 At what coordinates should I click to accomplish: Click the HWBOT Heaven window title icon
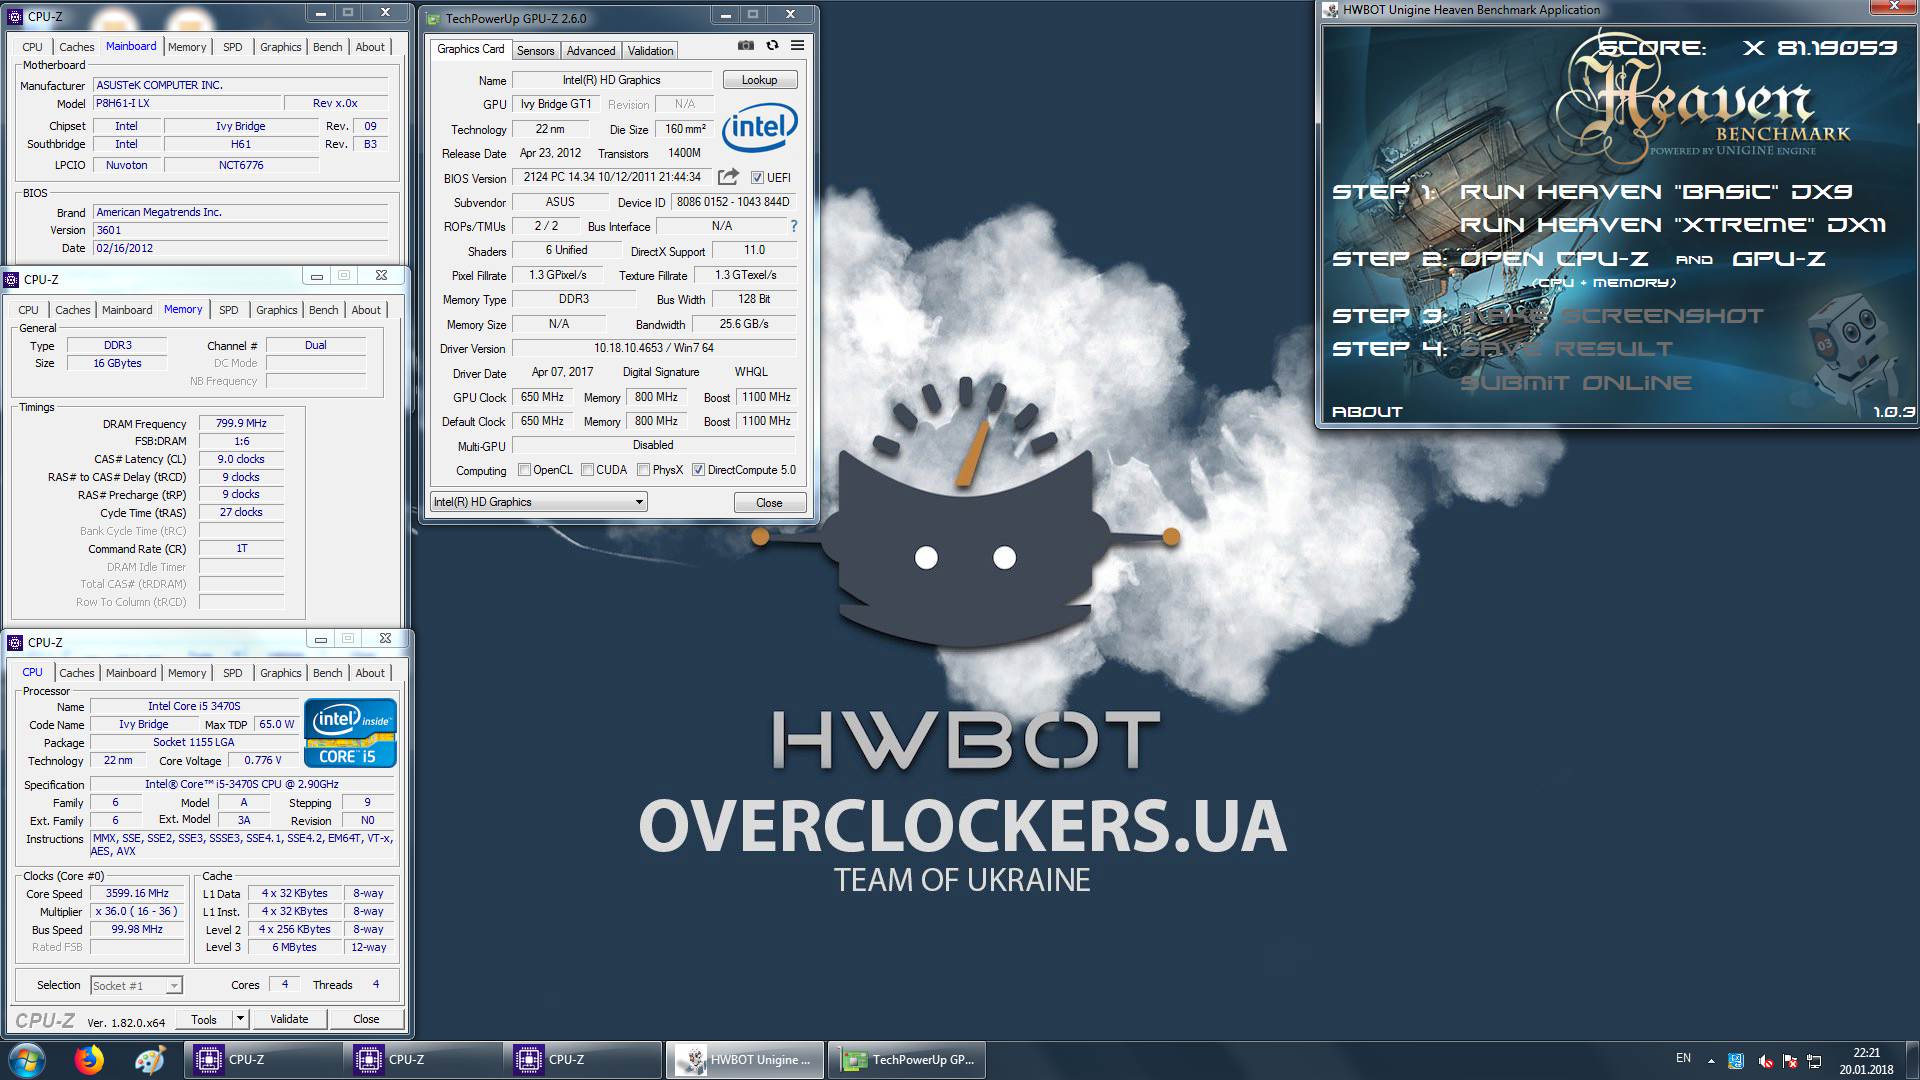[1330, 10]
